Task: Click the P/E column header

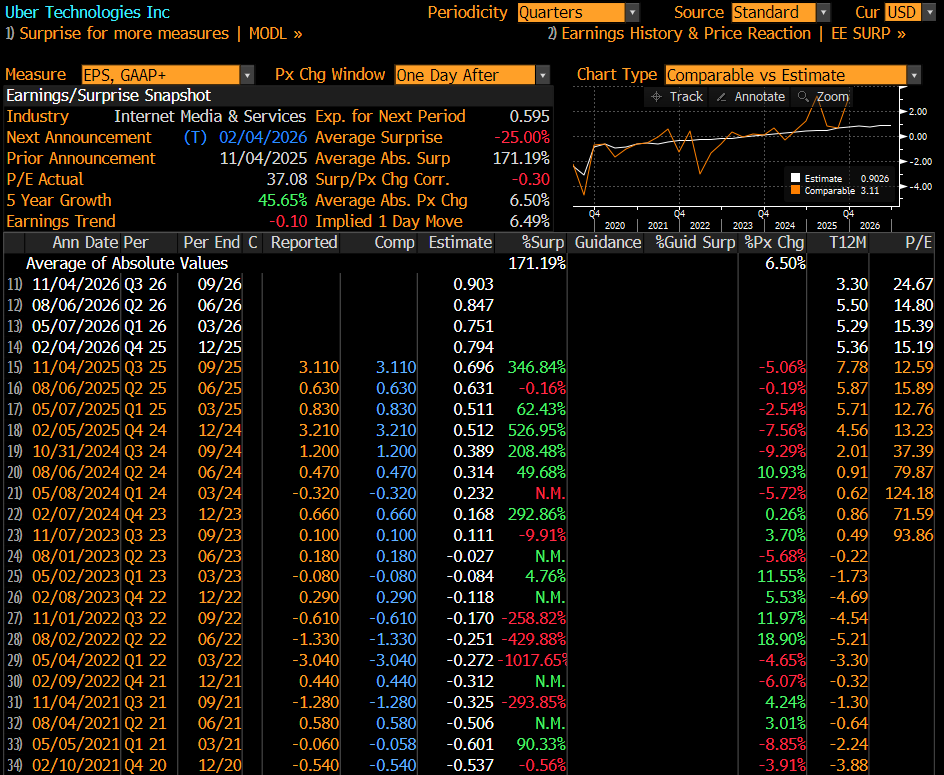Action: tap(917, 242)
